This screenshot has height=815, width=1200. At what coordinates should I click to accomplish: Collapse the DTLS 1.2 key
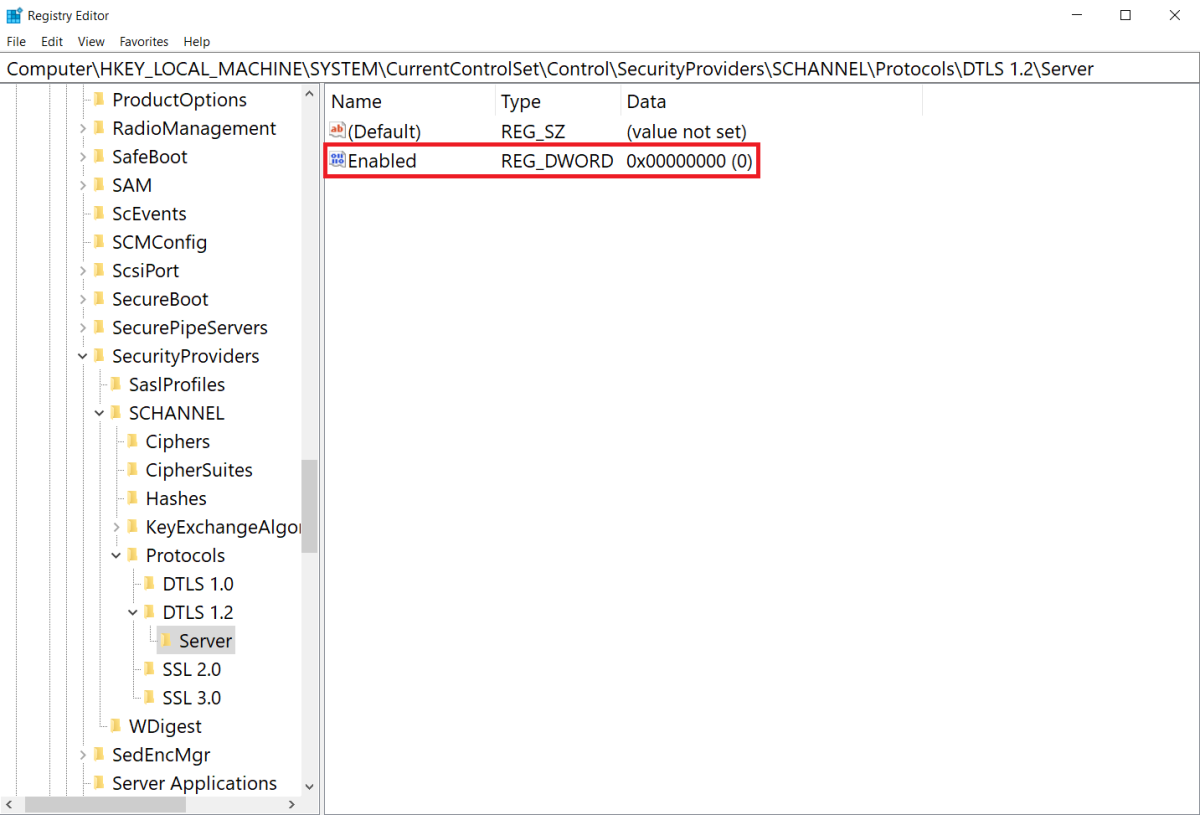134,613
